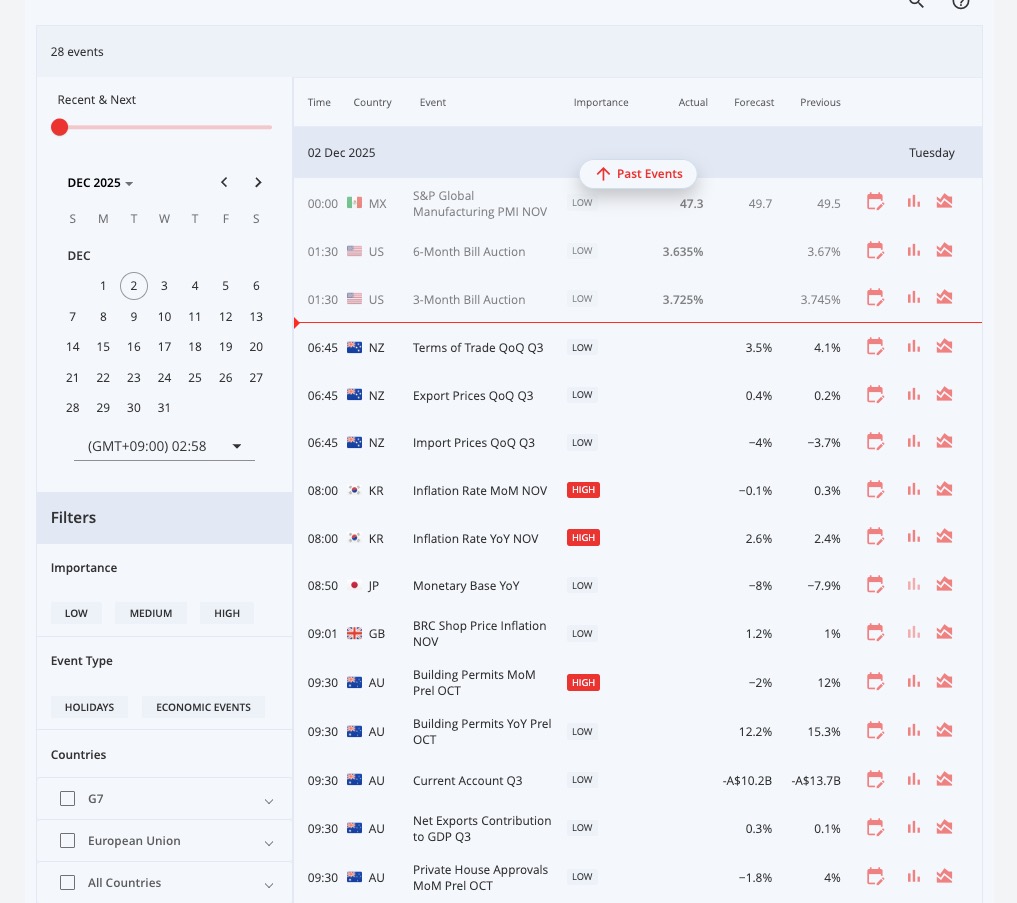Expand the G7 countries list chevron
Viewport: 1017px width, 903px height.
(269, 801)
